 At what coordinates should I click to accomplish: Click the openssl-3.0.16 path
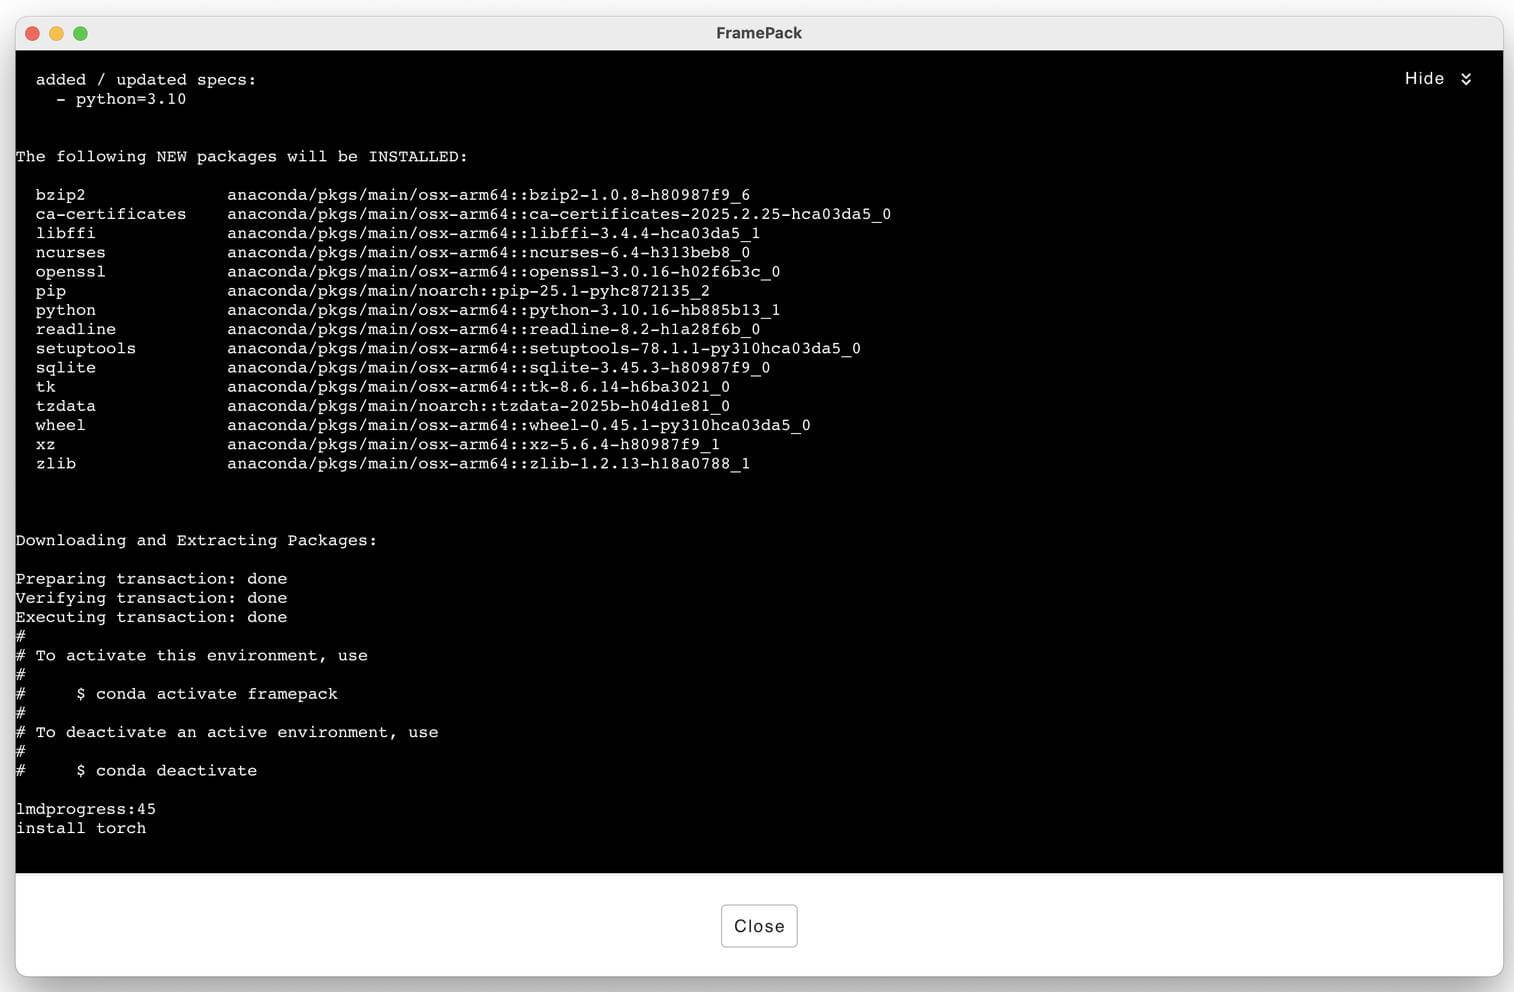point(504,272)
